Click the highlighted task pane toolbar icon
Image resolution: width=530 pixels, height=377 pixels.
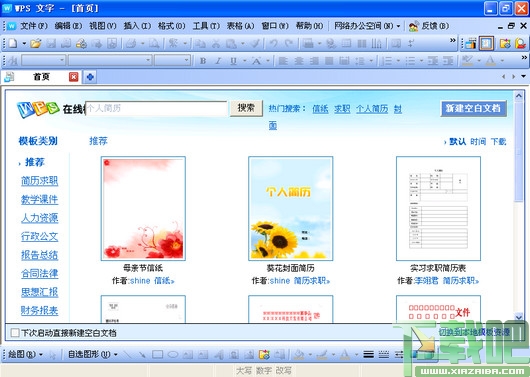click(x=486, y=43)
